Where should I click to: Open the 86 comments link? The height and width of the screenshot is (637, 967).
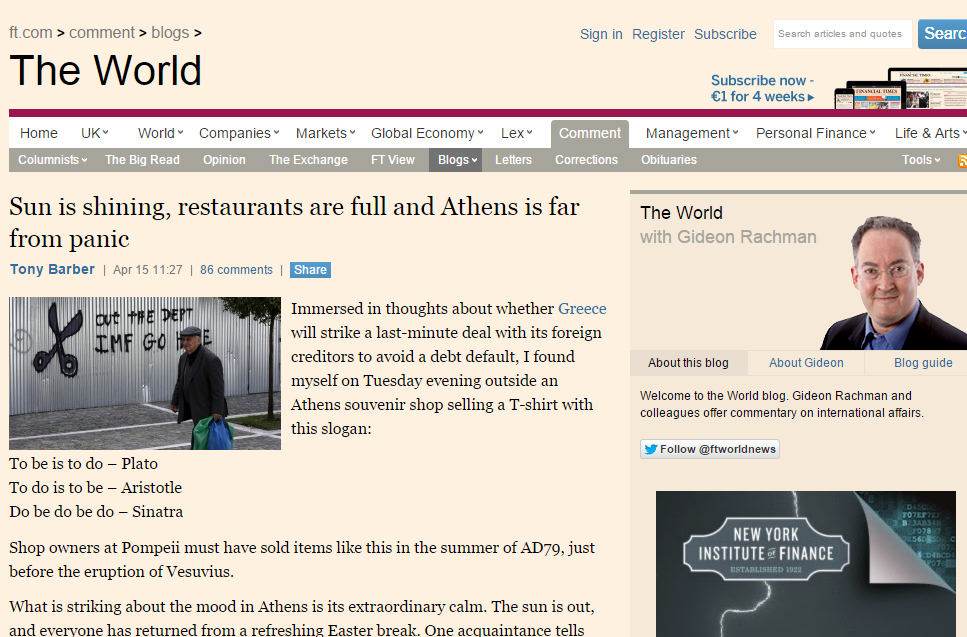[236, 269]
